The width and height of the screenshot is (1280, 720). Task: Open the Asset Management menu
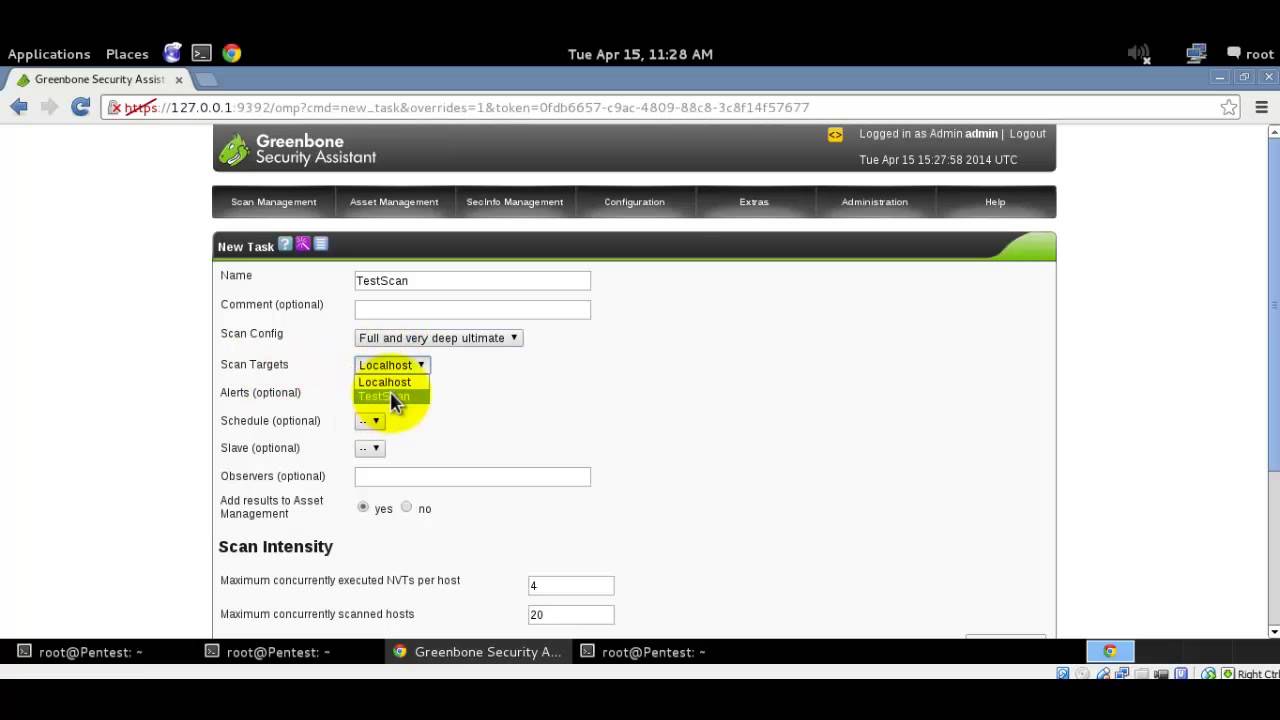(x=394, y=202)
